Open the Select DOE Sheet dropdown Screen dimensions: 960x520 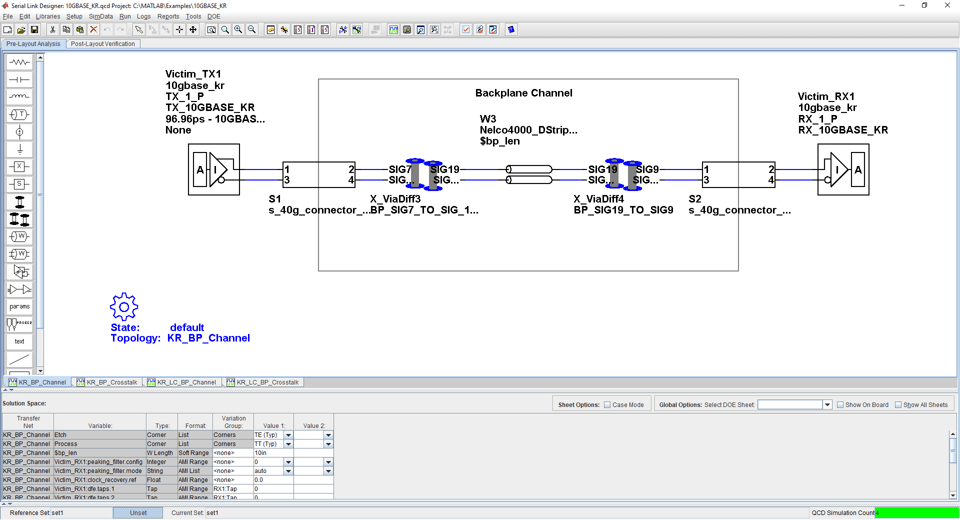[x=827, y=405]
